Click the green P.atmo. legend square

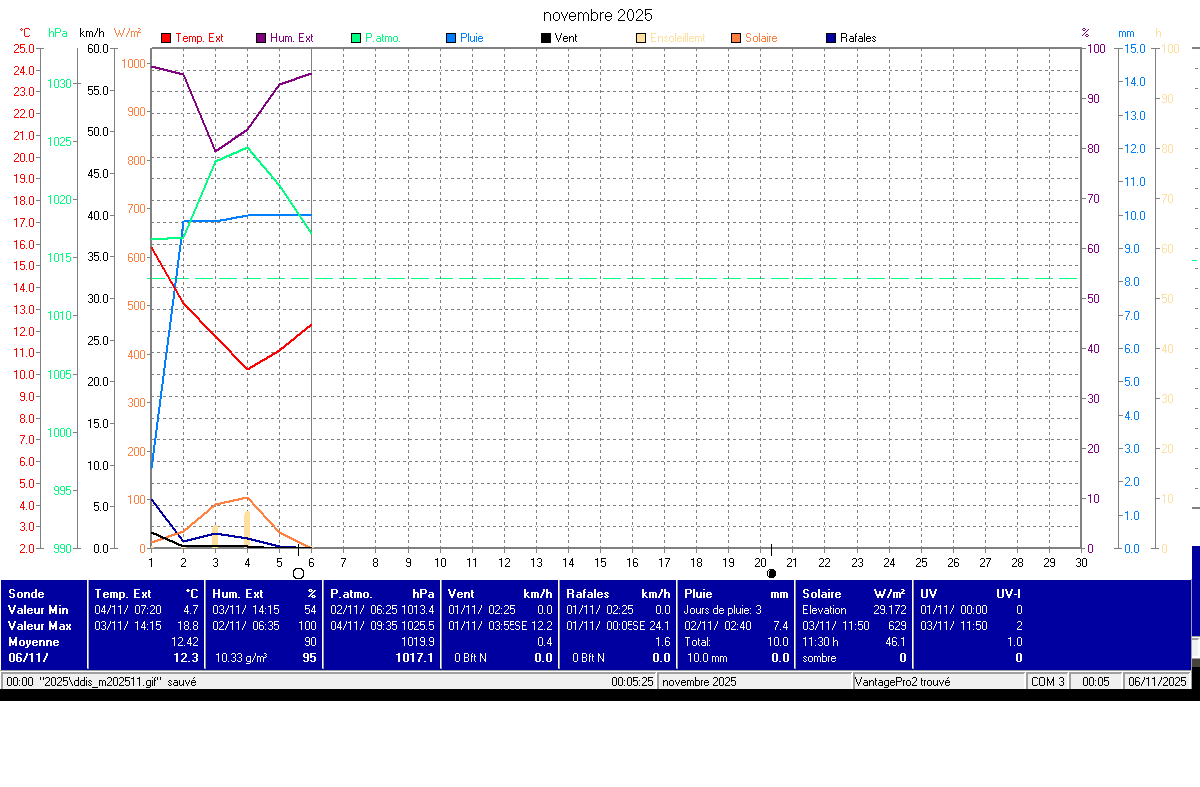point(356,38)
